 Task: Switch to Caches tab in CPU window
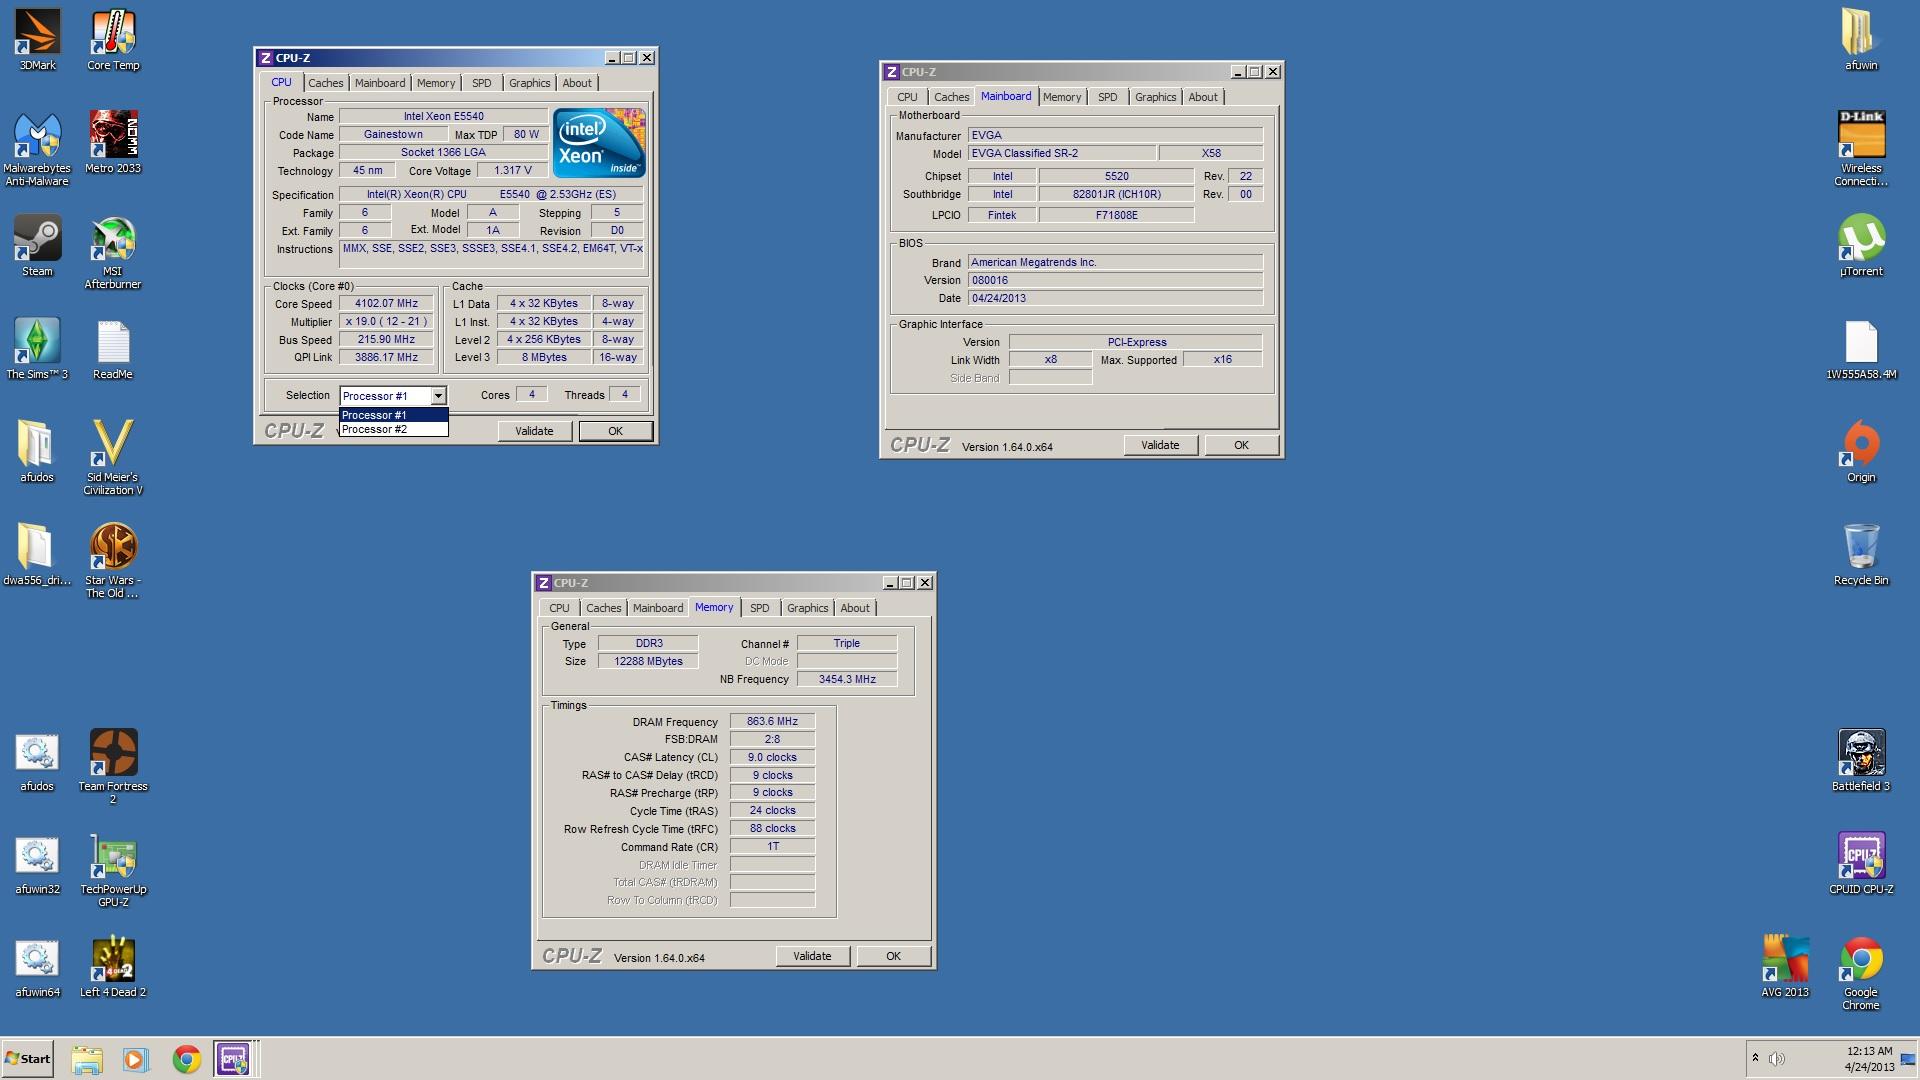point(325,83)
